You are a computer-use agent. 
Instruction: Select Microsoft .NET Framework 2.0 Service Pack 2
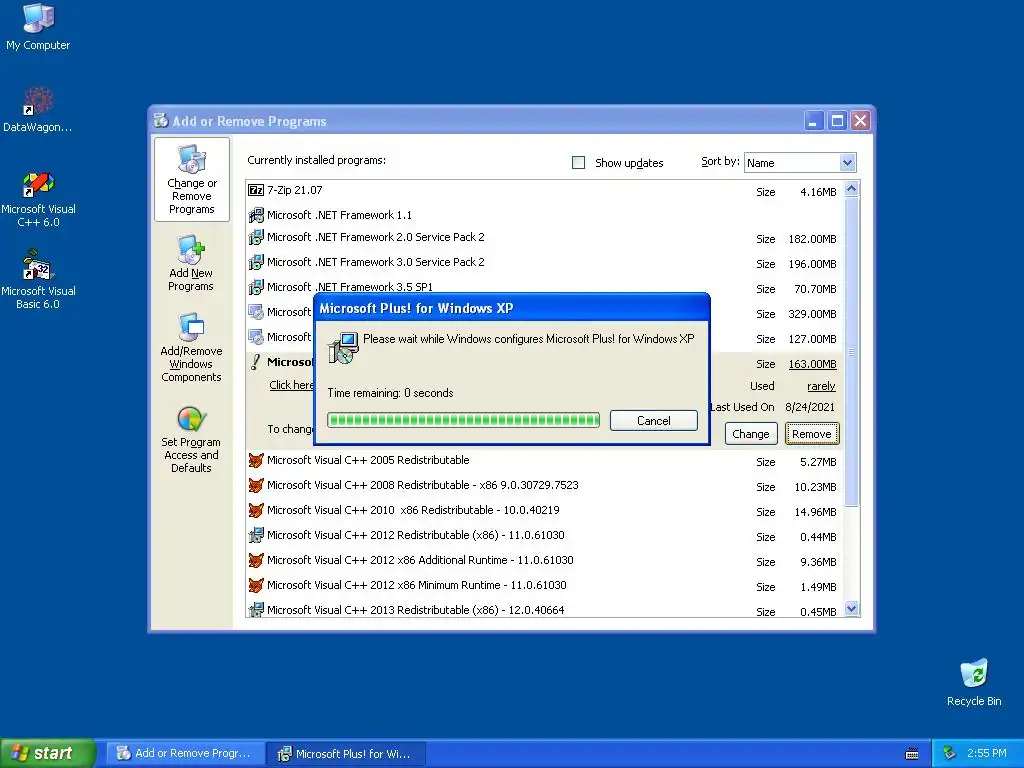pos(545,238)
